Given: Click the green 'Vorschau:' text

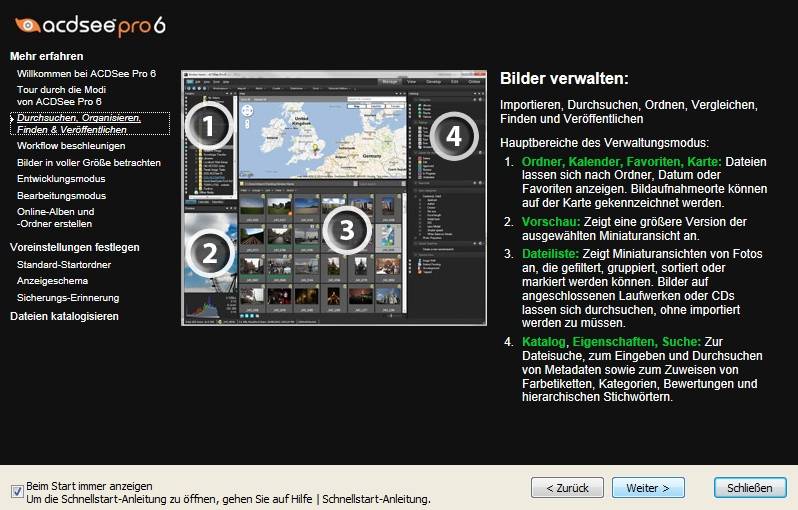Looking at the screenshot, I should pos(551,222).
